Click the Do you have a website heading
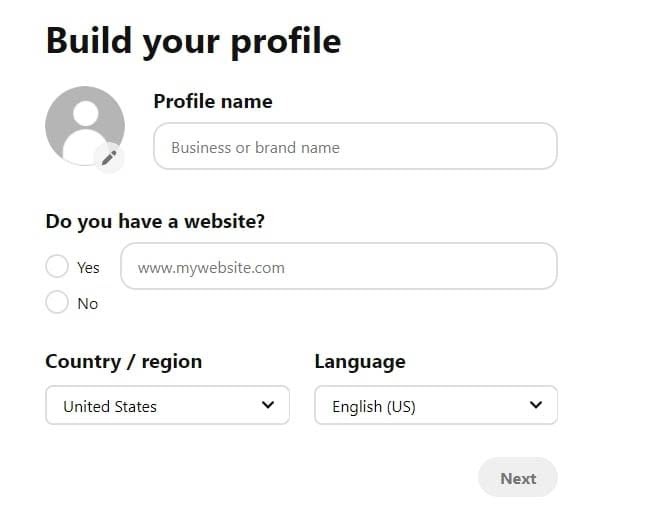This screenshot has height=513, width=648. click(x=155, y=222)
